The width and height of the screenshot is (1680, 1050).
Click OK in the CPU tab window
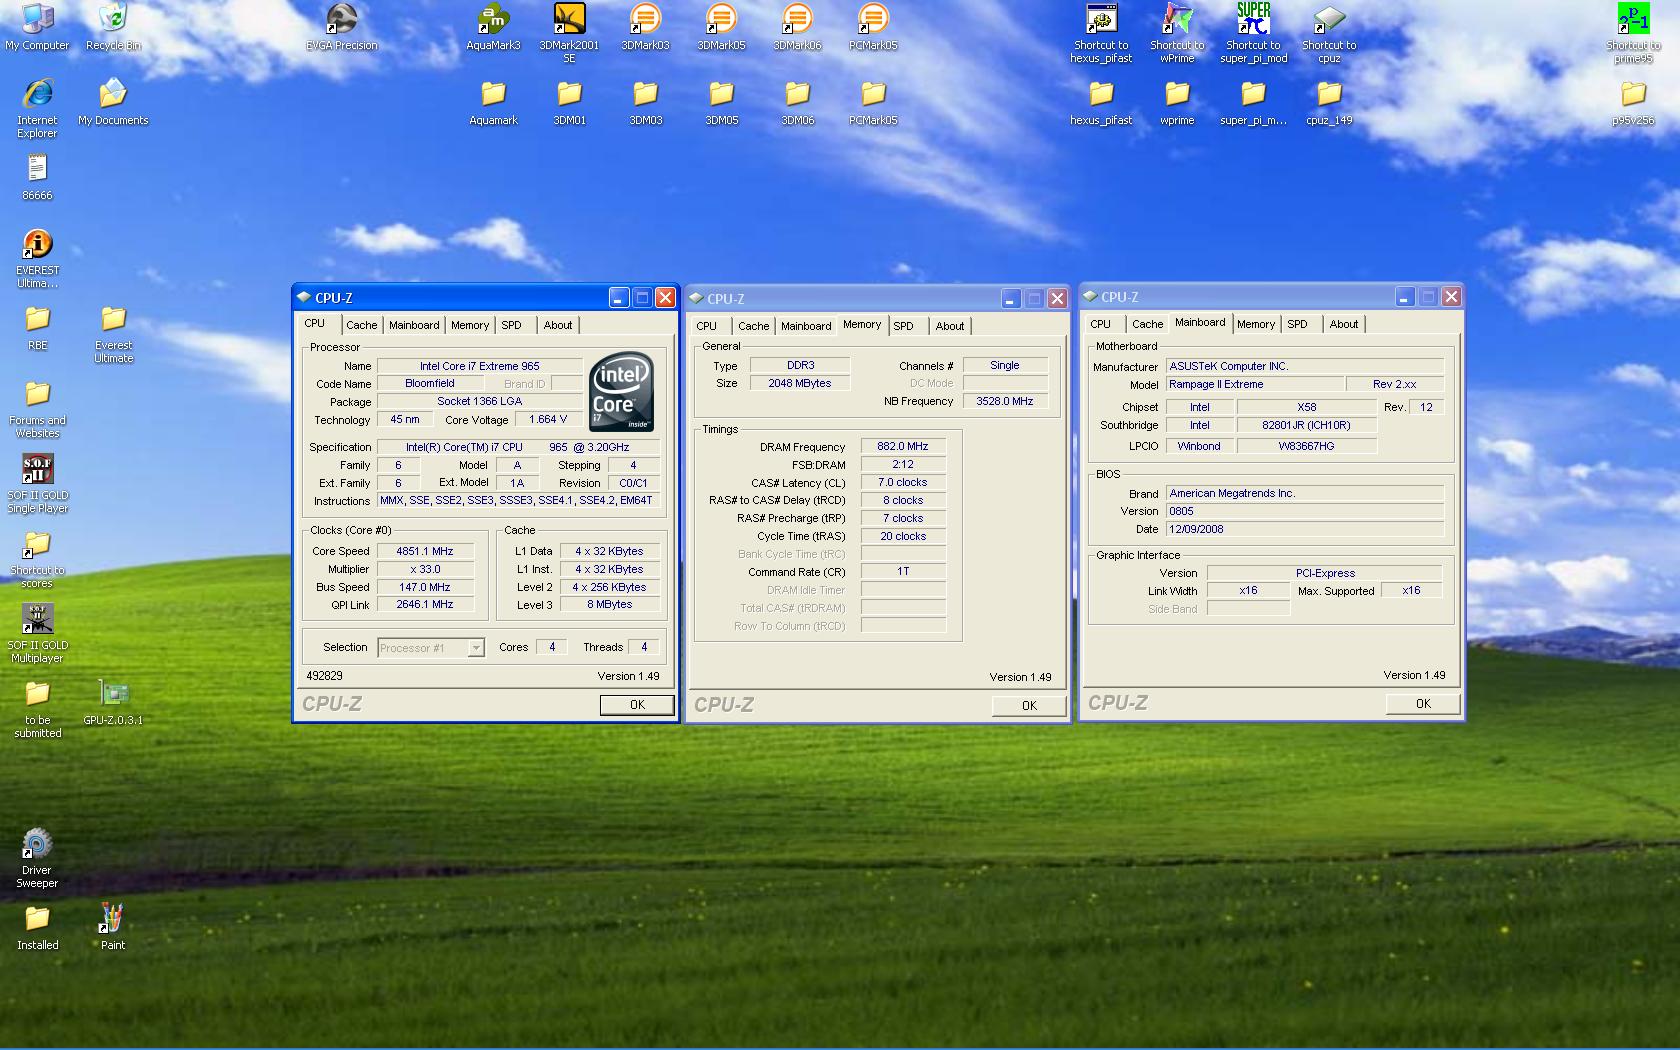[x=637, y=705]
